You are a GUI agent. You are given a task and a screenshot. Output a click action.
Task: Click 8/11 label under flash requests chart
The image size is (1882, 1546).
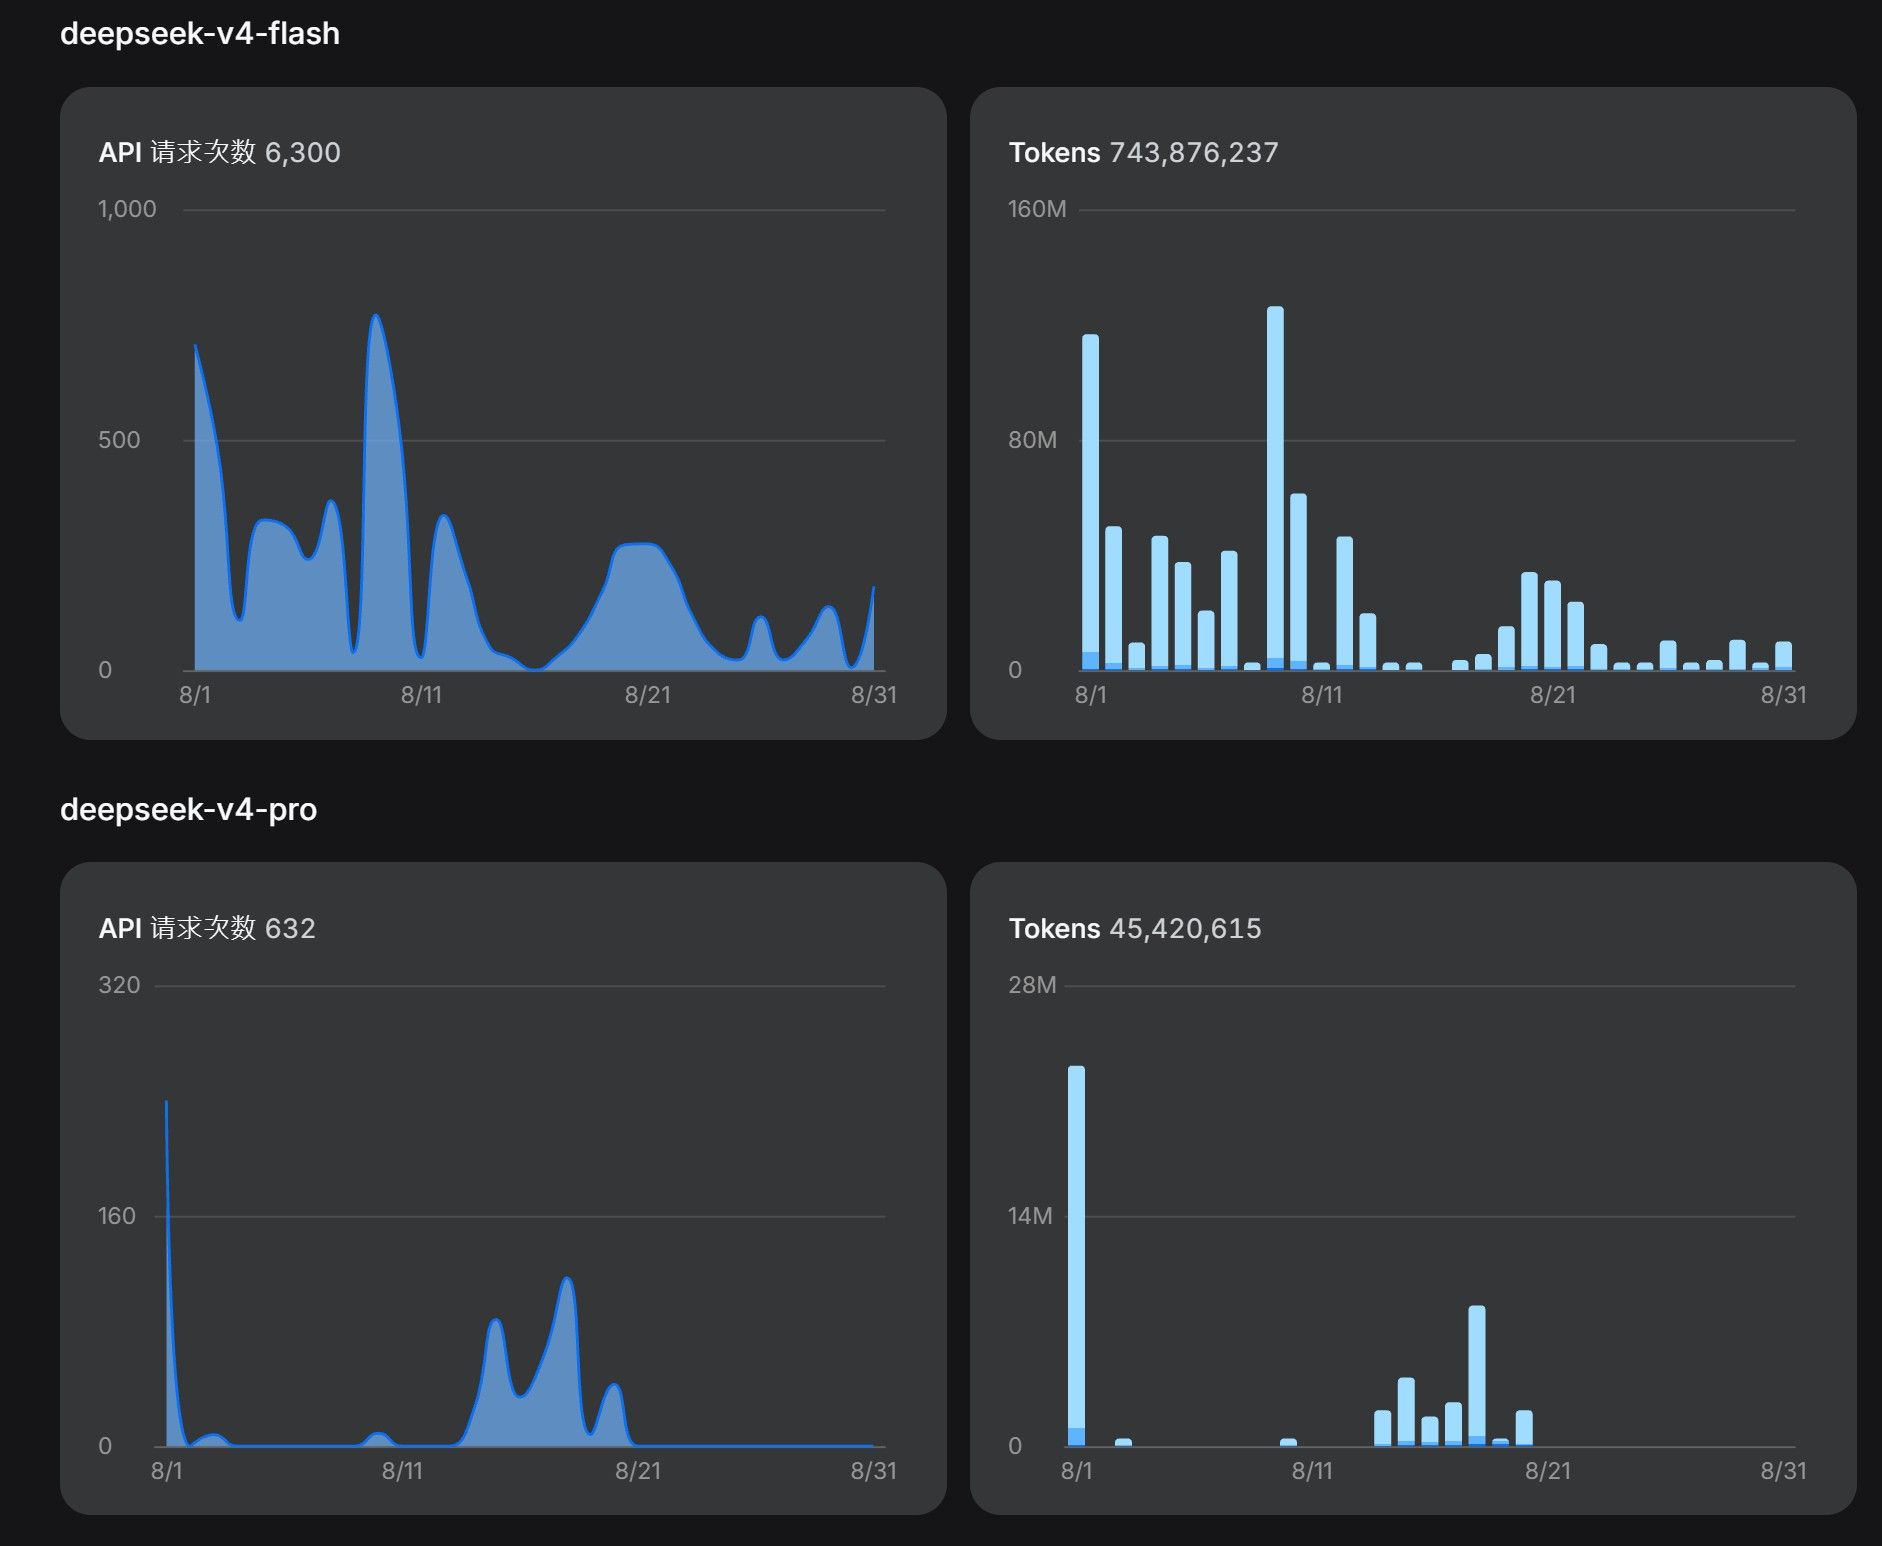click(421, 695)
